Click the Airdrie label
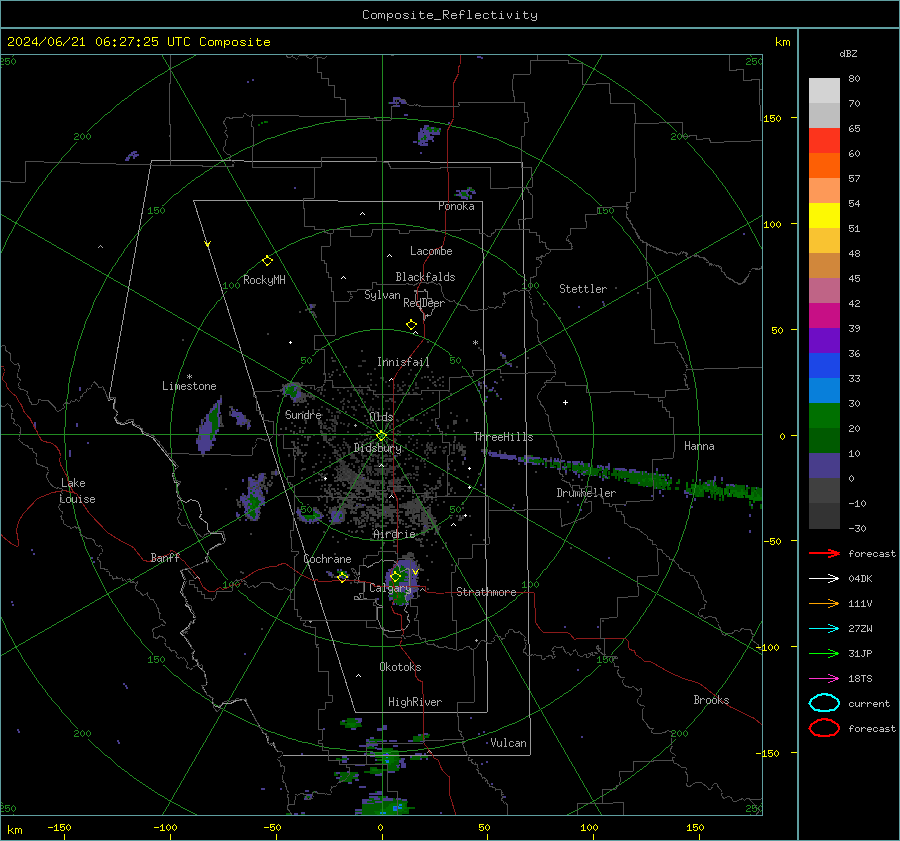The width and height of the screenshot is (900, 841). coord(394,534)
